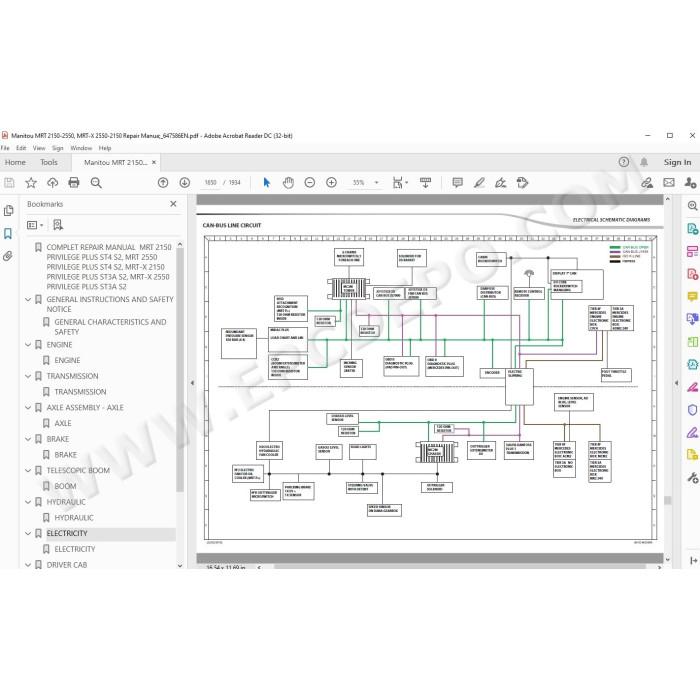Viewport: 700px width, 700px height.
Task: Click the page number input field
Action: 210,182
